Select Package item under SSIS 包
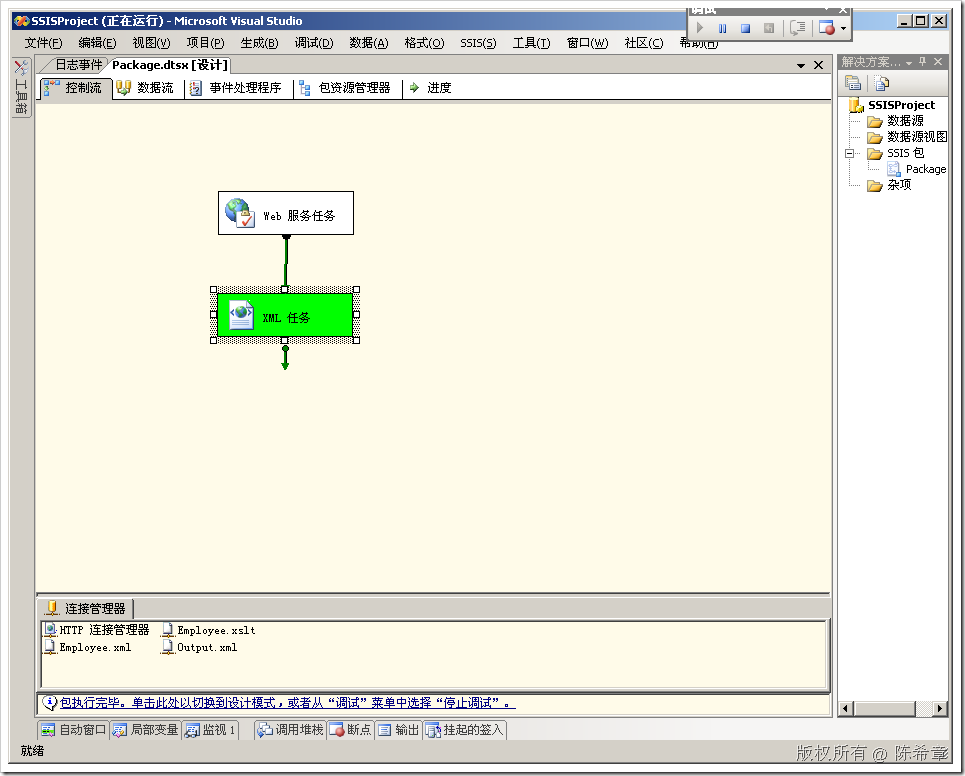 click(x=917, y=169)
